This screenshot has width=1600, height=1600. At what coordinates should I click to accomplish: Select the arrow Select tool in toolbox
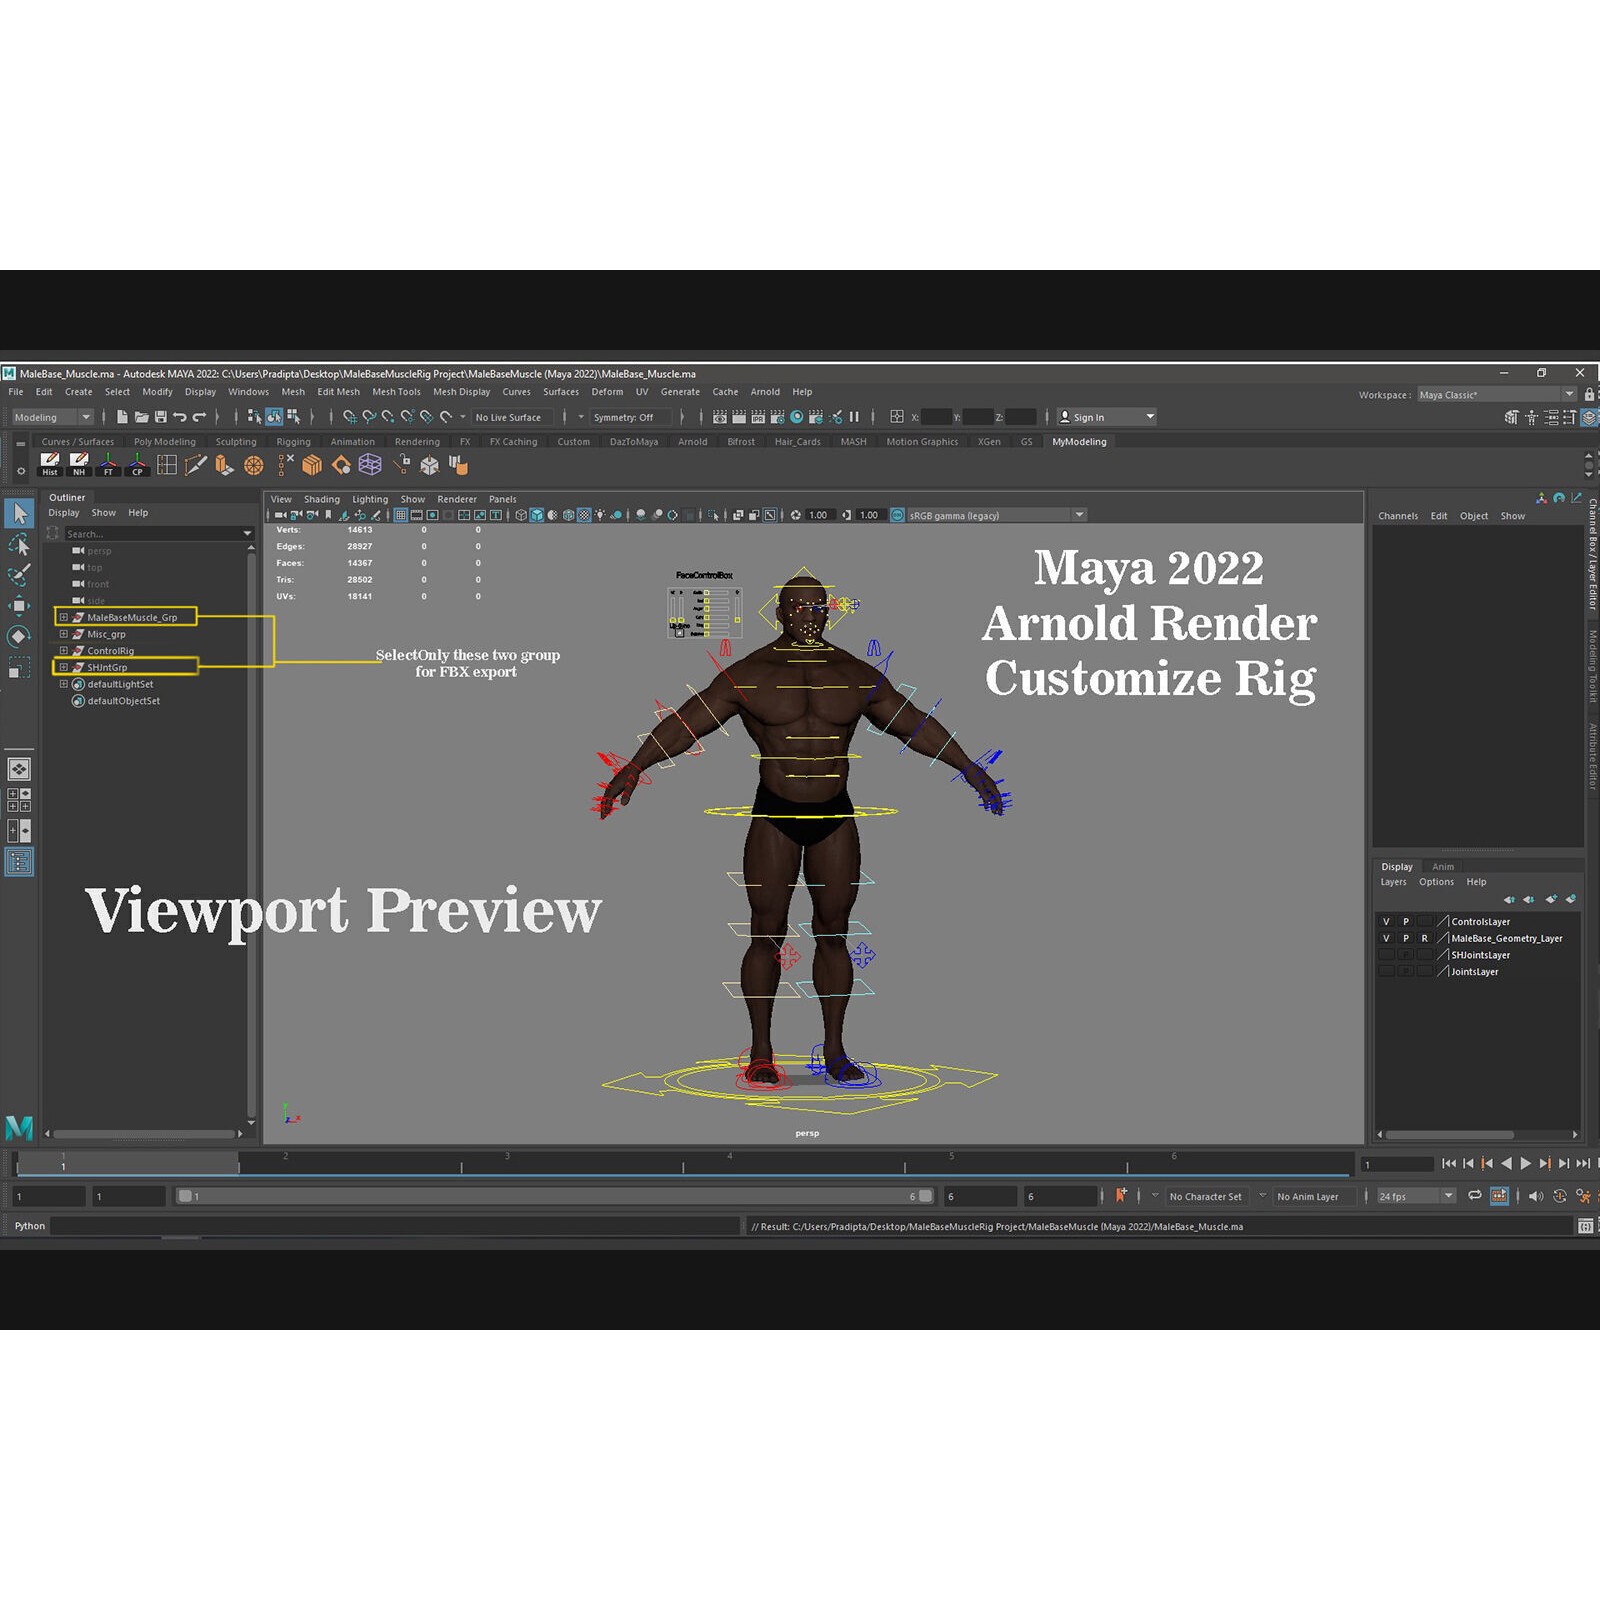pyautogui.click(x=19, y=514)
